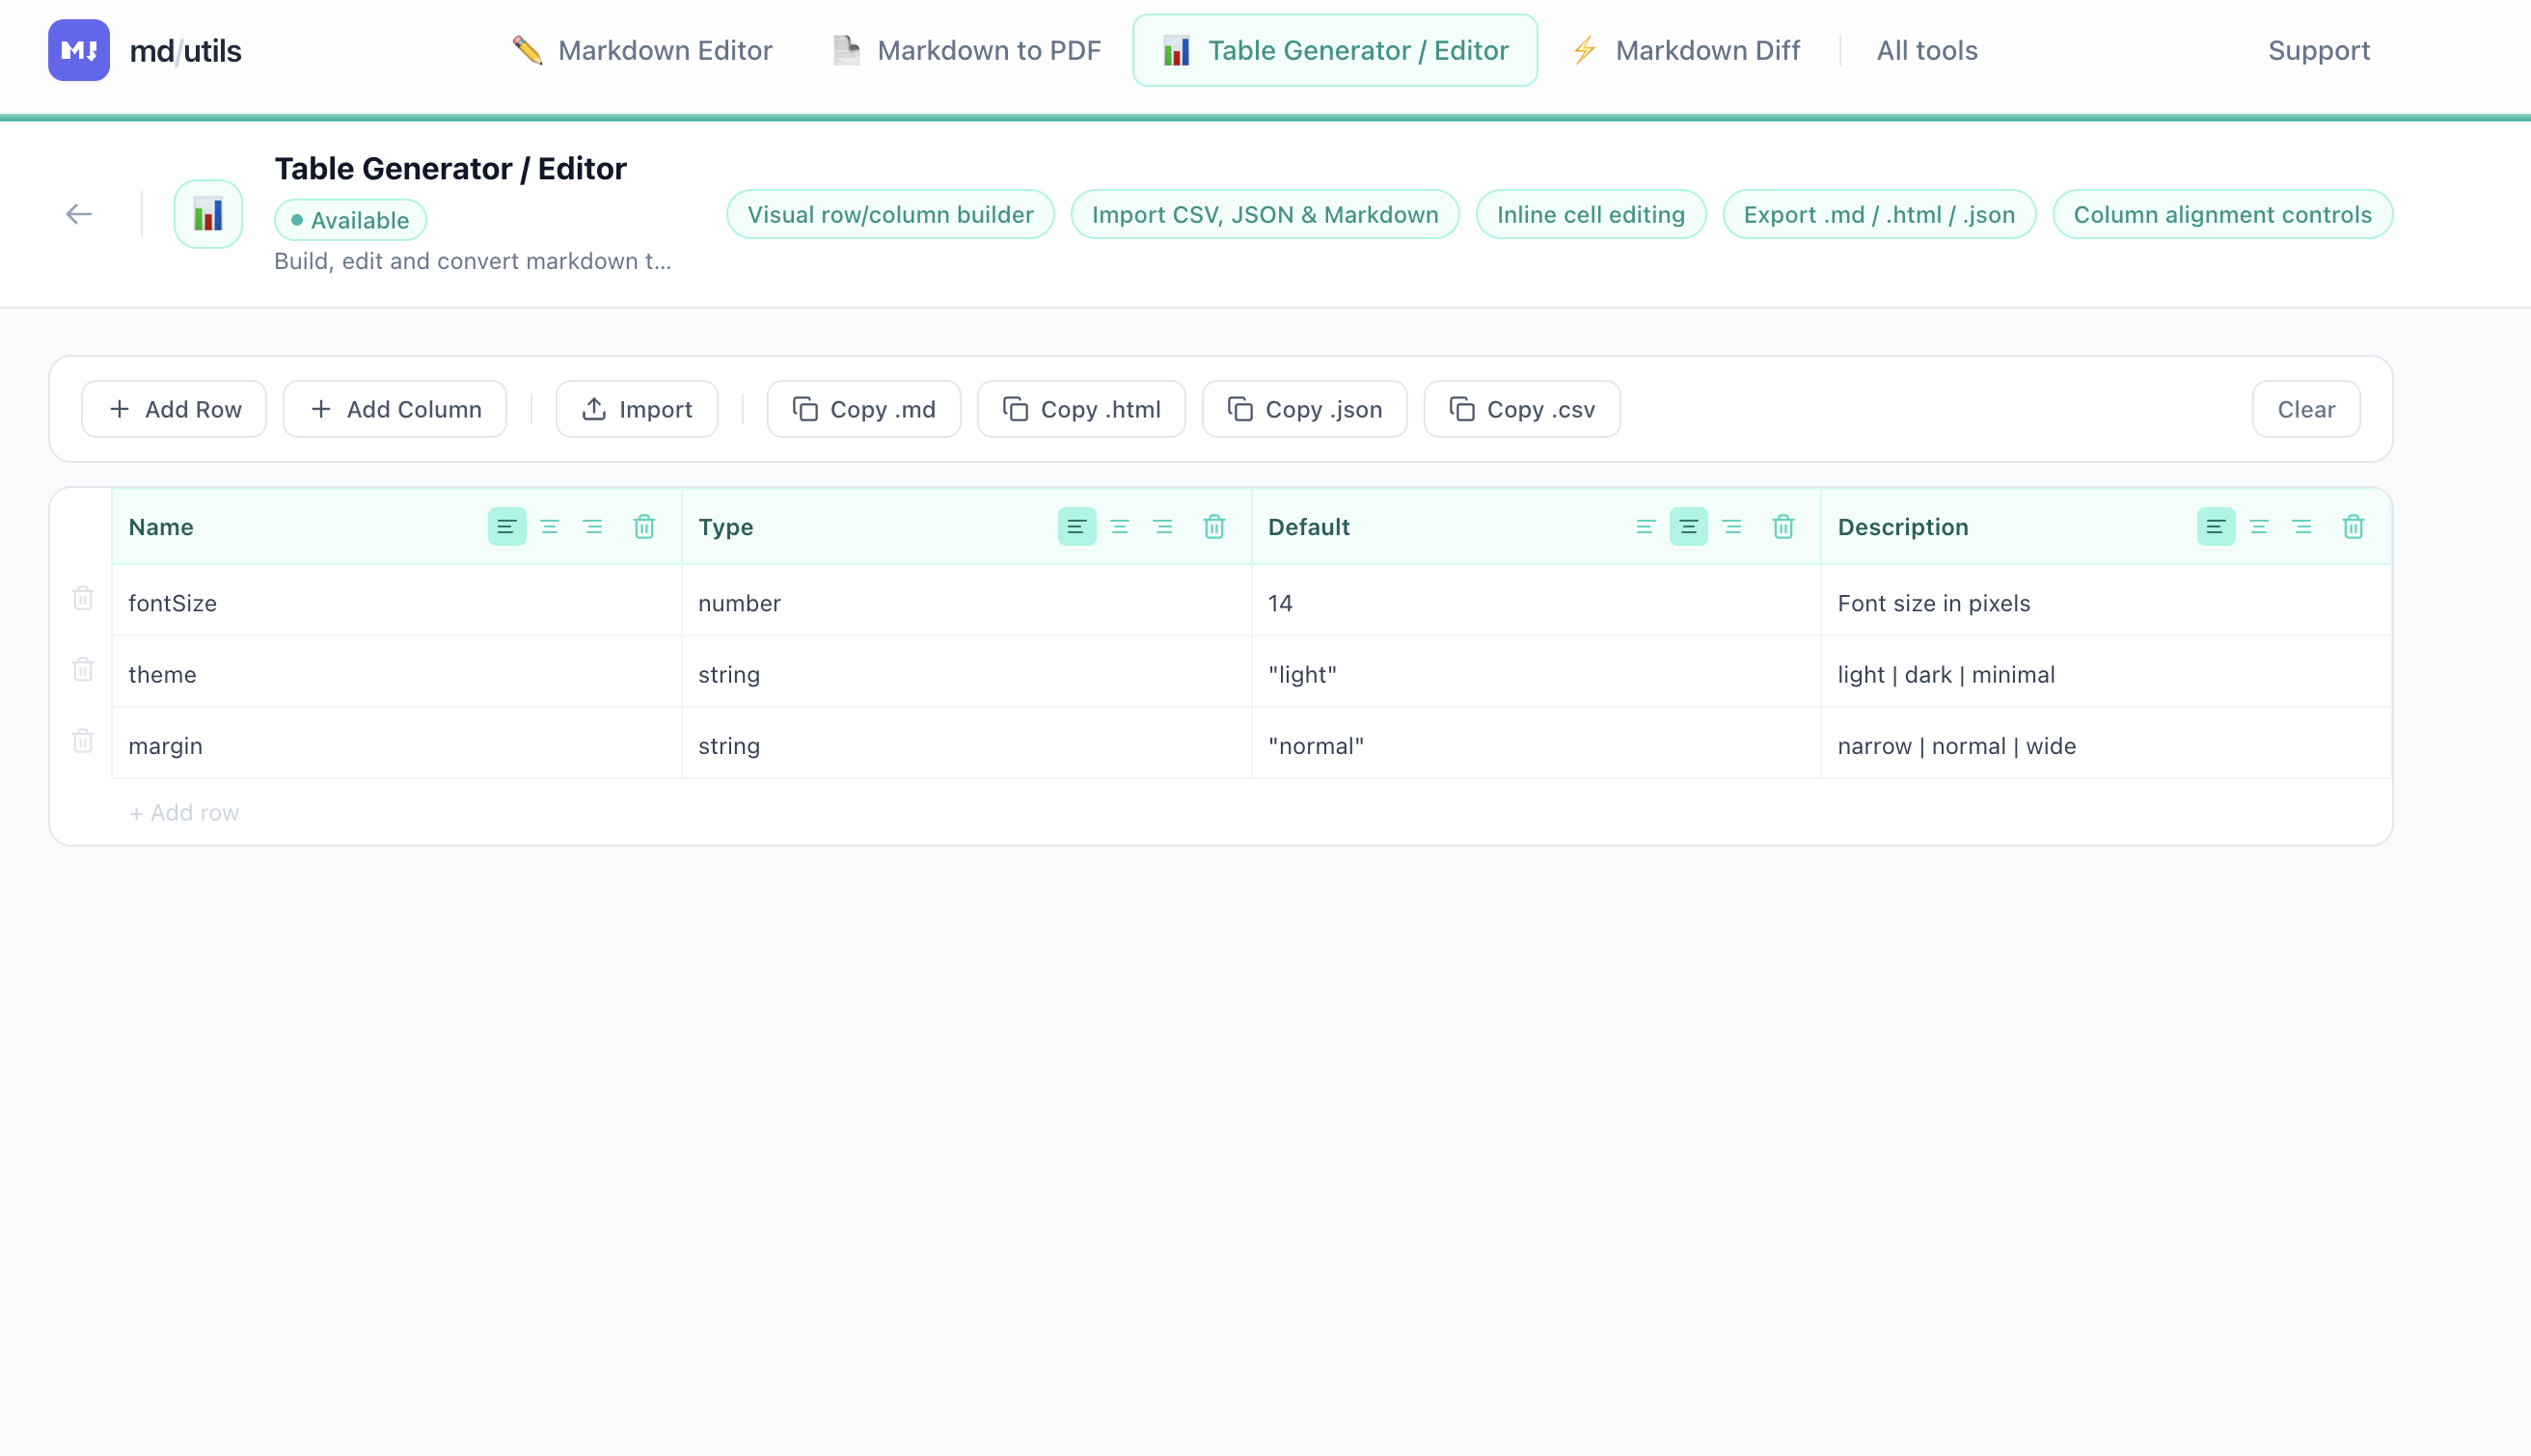Delete the Description column via its trash icon

tap(2353, 526)
